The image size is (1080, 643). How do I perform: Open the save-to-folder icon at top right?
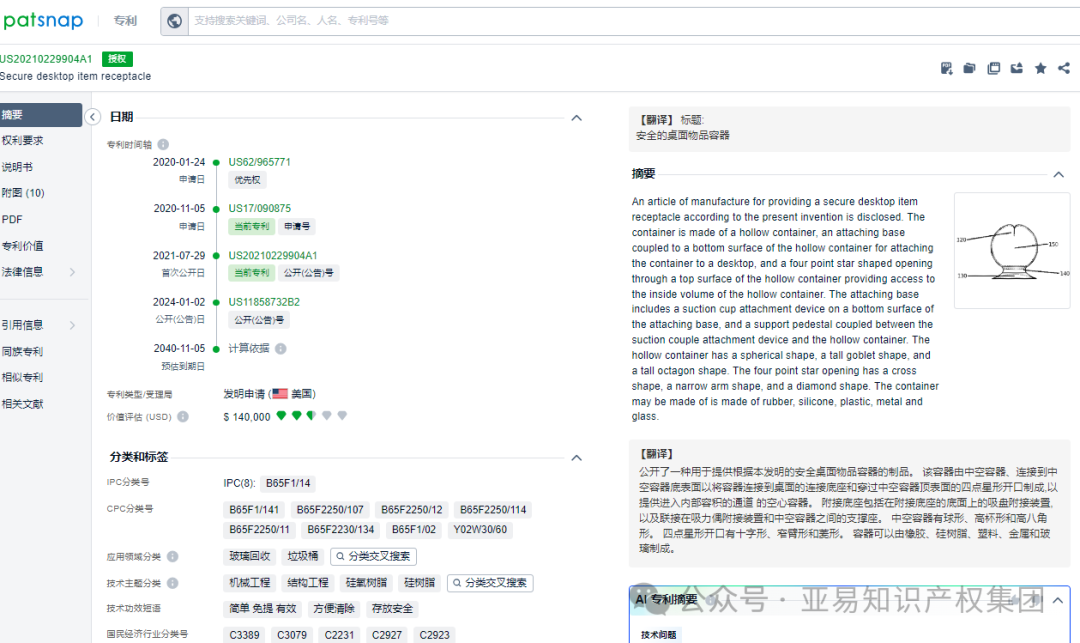point(969,68)
